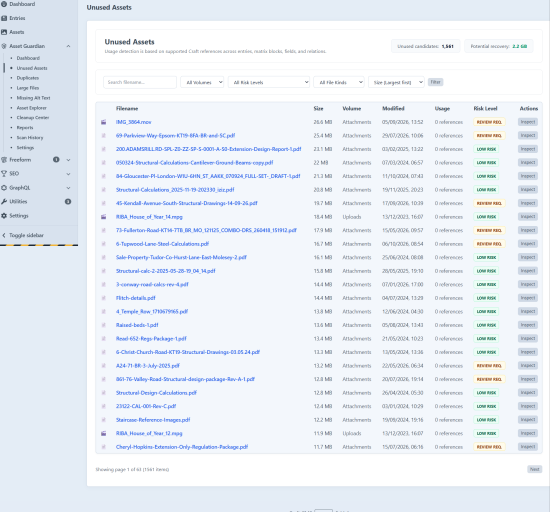Viewport: 550px width, 512px height.
Task: Click the 18.4 MB size cell
Action: (323, 217)
